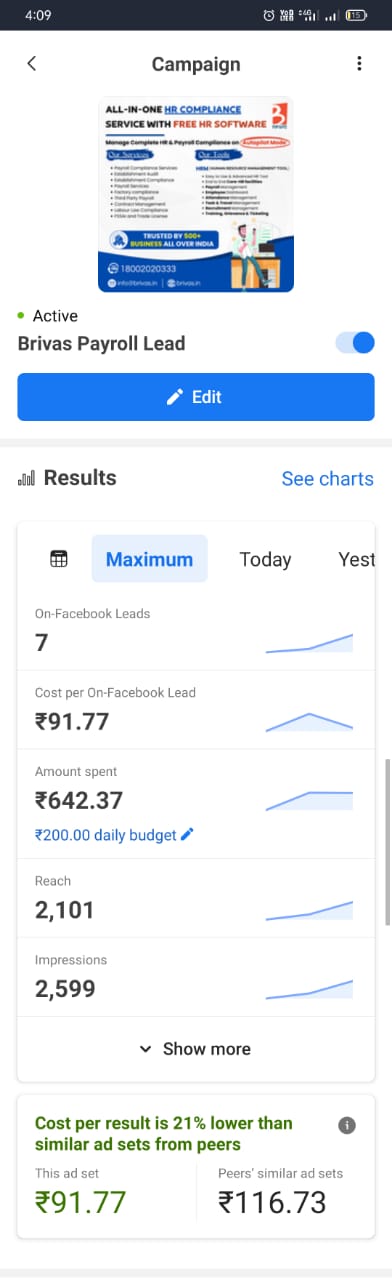Open the HR compliance ad preview image

[x=196, y=194]
